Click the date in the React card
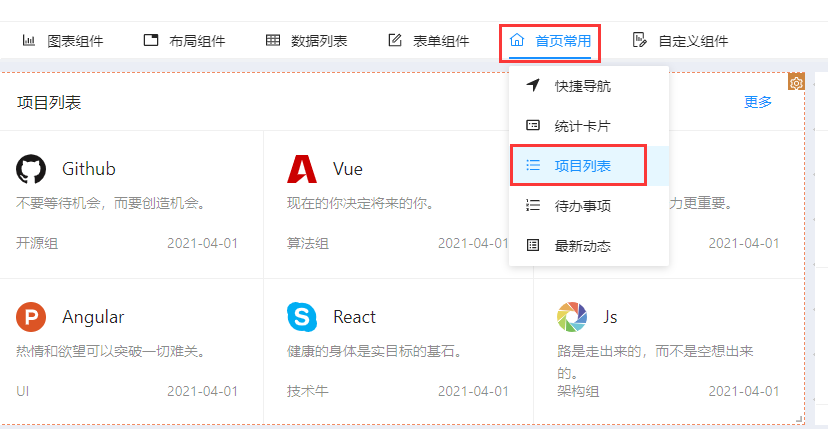The width and height of the screenshot is (828, 429). [x=474, y=391]
